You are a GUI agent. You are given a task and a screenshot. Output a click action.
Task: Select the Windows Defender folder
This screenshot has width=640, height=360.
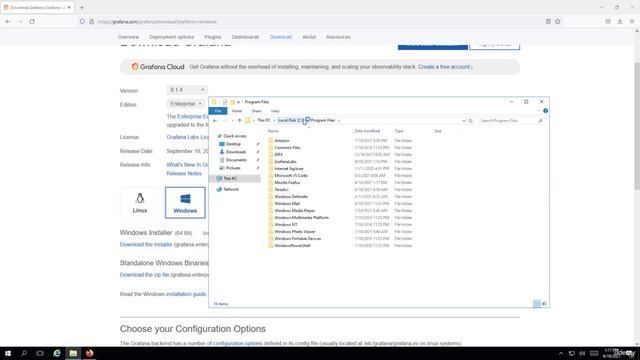tap(291, 197)
